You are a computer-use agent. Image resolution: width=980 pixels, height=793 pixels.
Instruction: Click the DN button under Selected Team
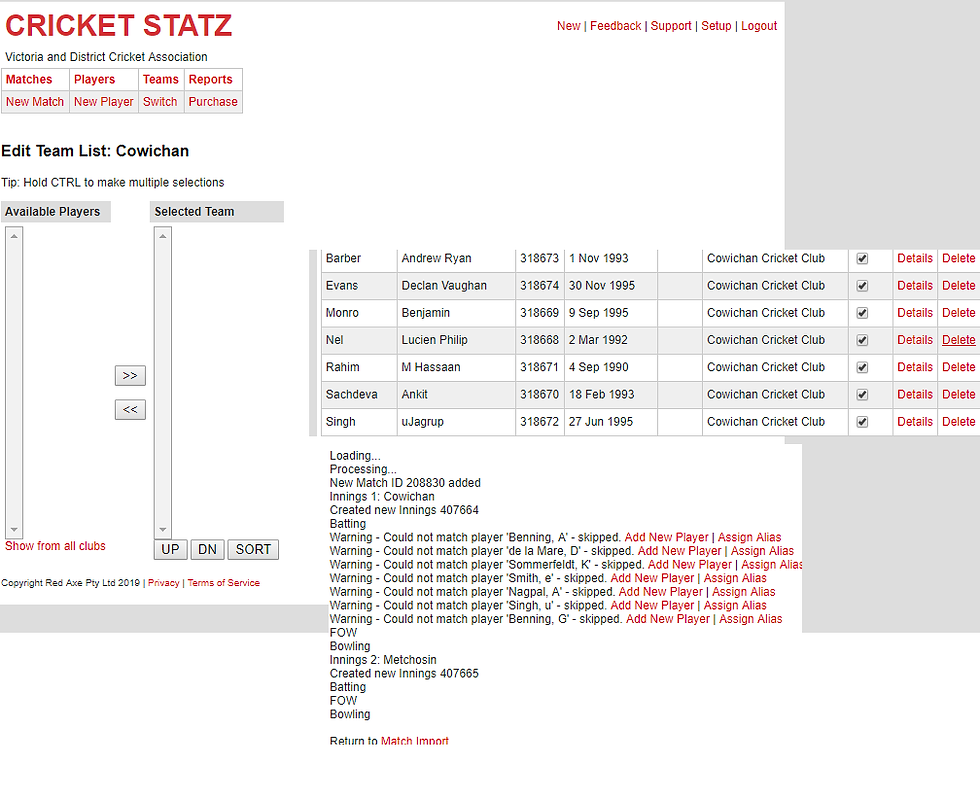[207, 549]
